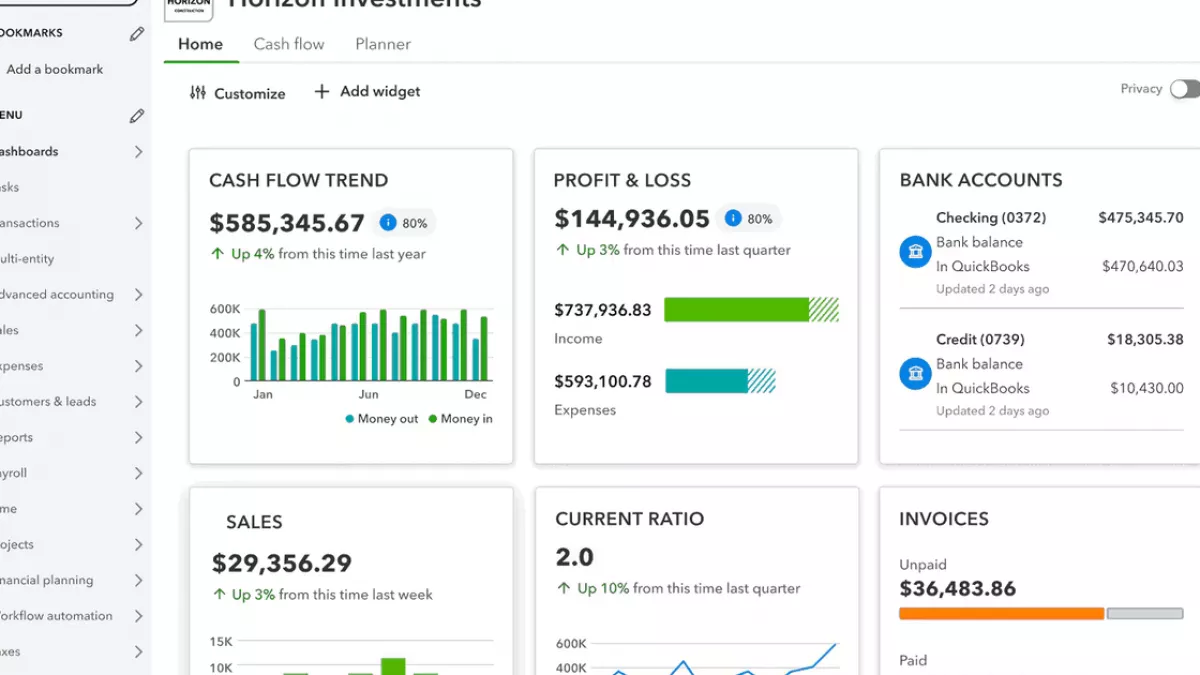This screenshot has height=675, width=1200.
Task: Toggle the Privacy switch
Action: (1185, 89)
